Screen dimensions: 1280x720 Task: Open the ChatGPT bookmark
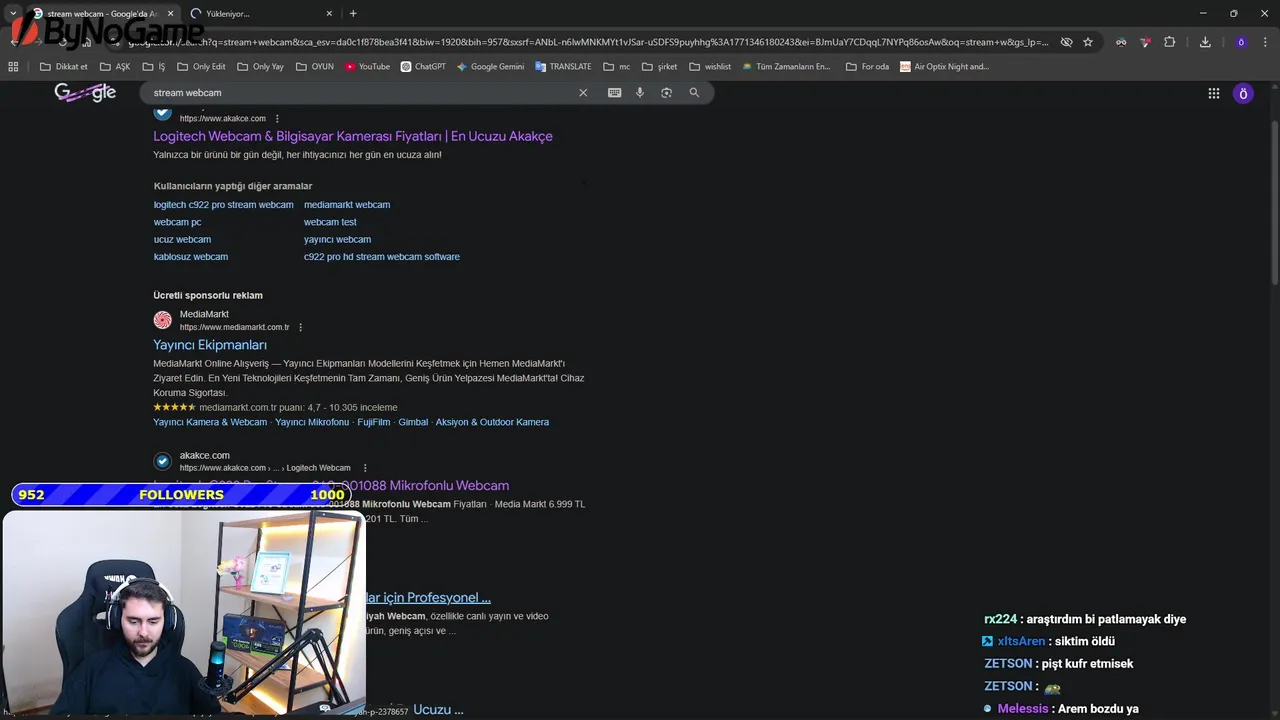point(423,67)
